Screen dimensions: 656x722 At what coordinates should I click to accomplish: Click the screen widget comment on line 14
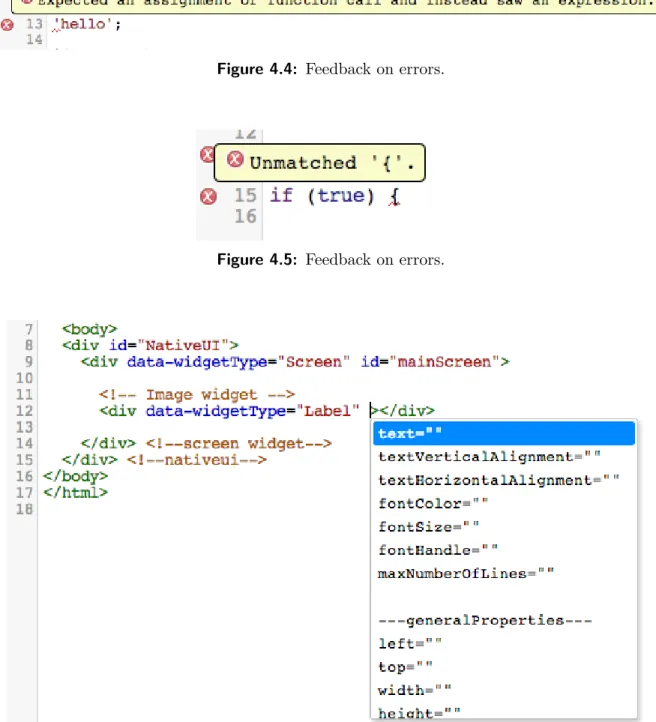238,443
